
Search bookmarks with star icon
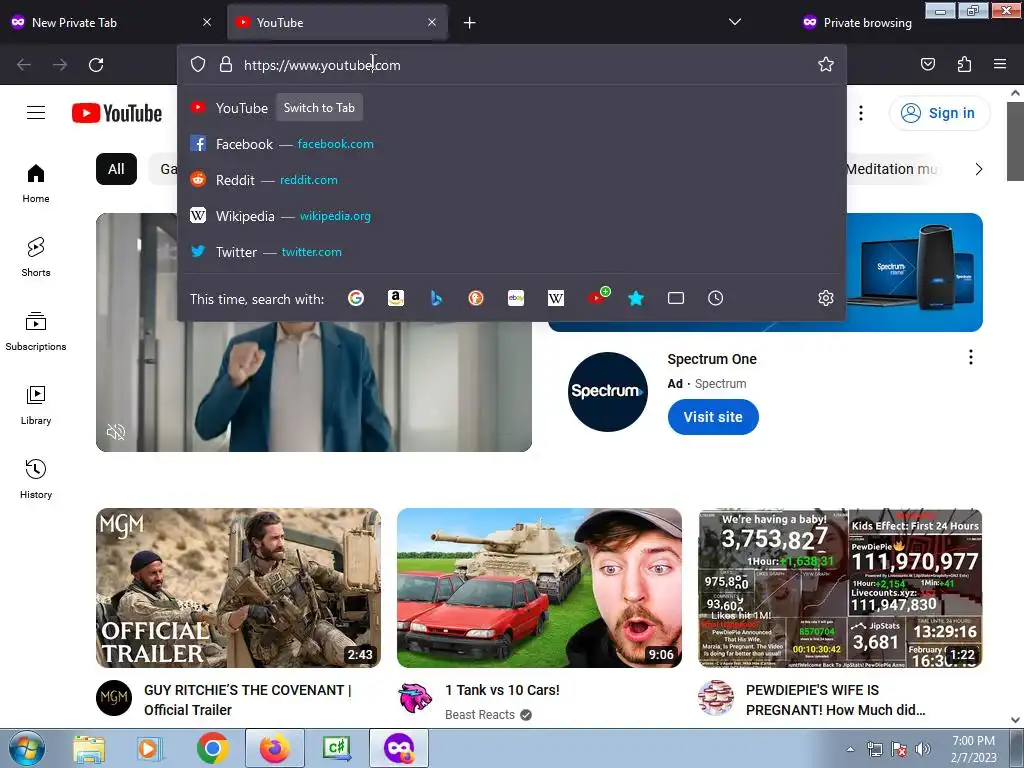point(636,298)
